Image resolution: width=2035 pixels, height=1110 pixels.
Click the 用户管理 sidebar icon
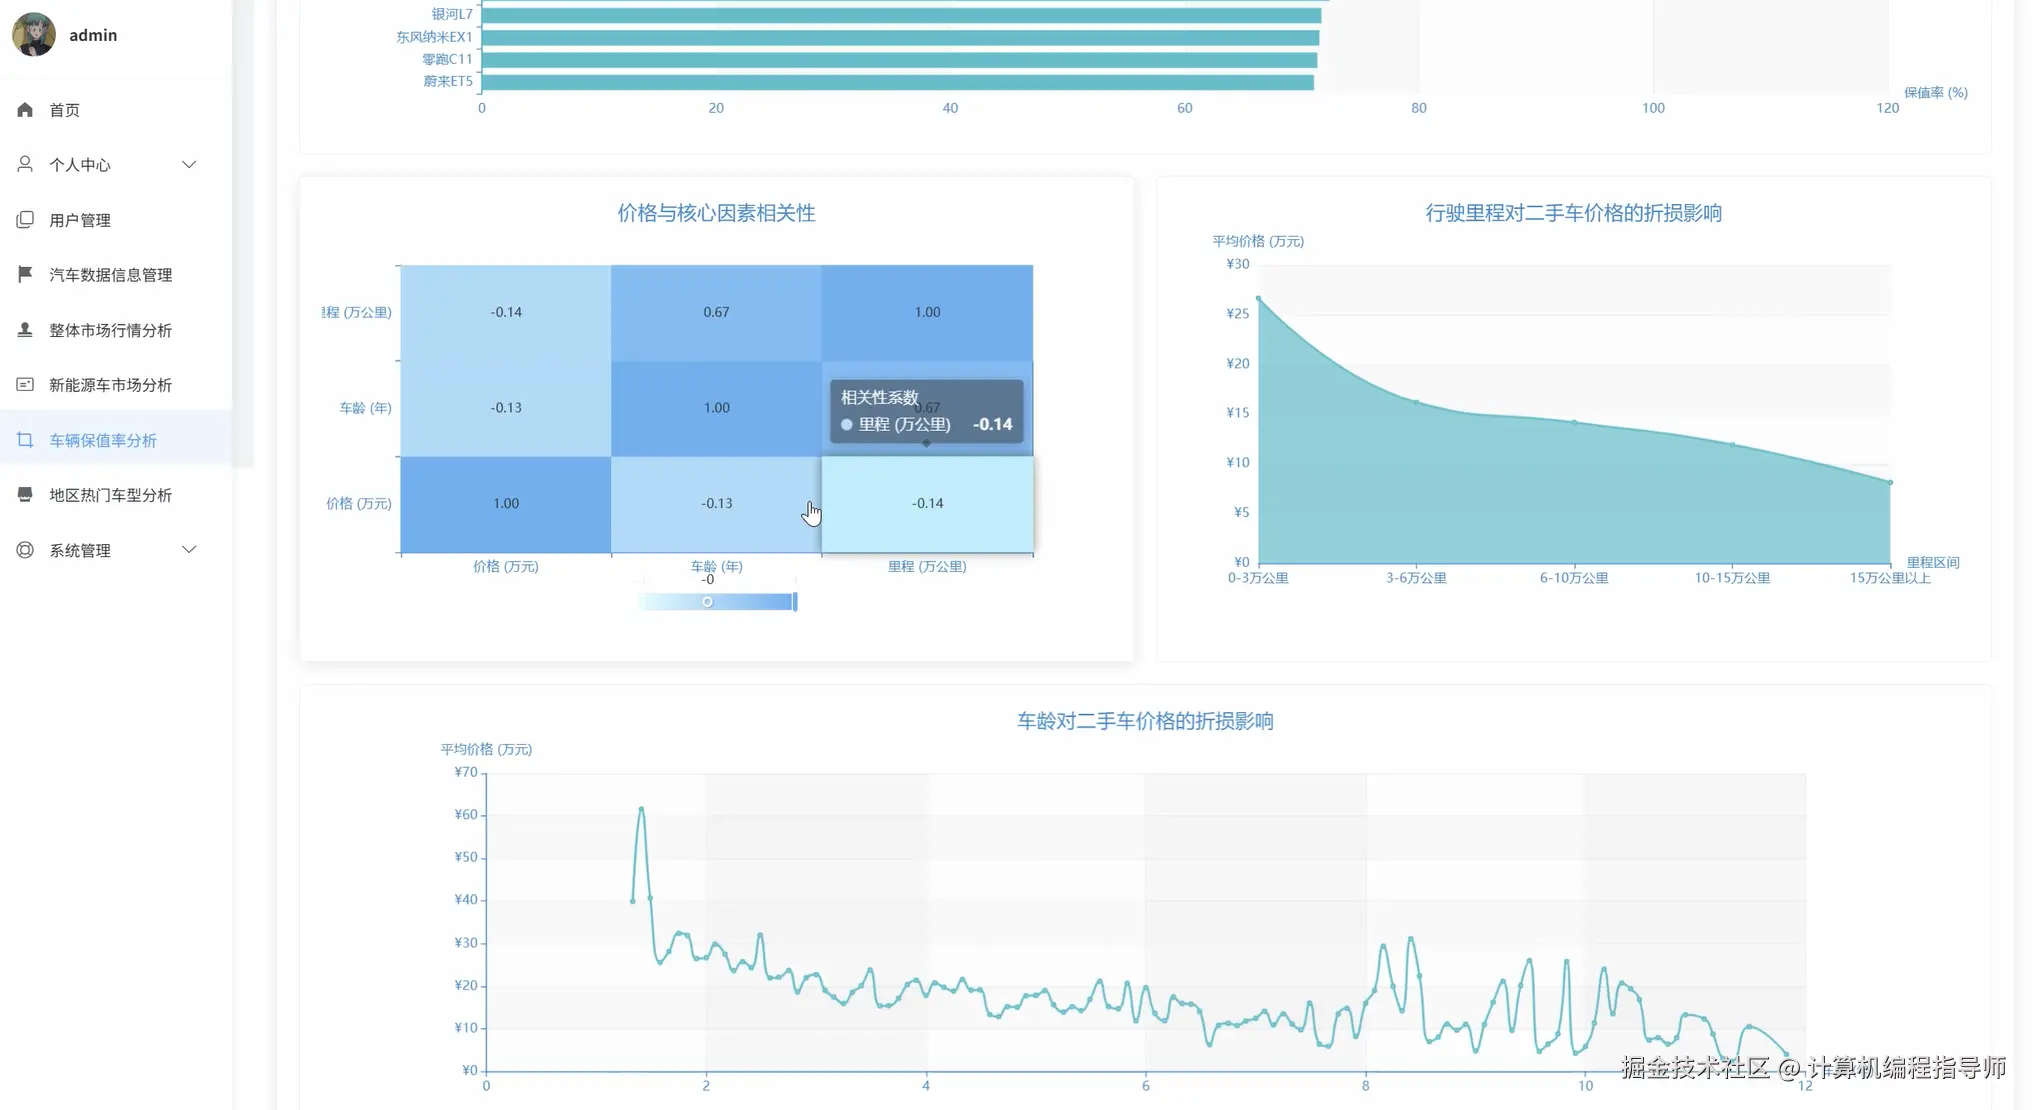pos(25,220)
